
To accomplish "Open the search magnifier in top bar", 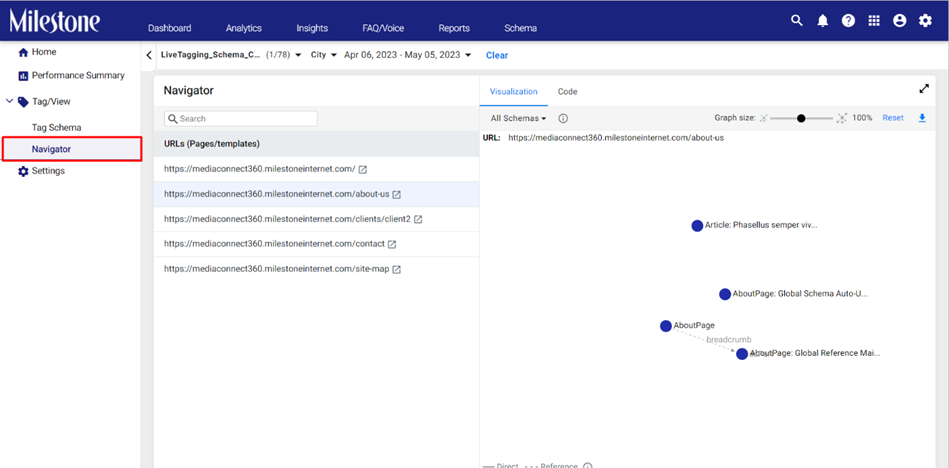I will (796, 21).
